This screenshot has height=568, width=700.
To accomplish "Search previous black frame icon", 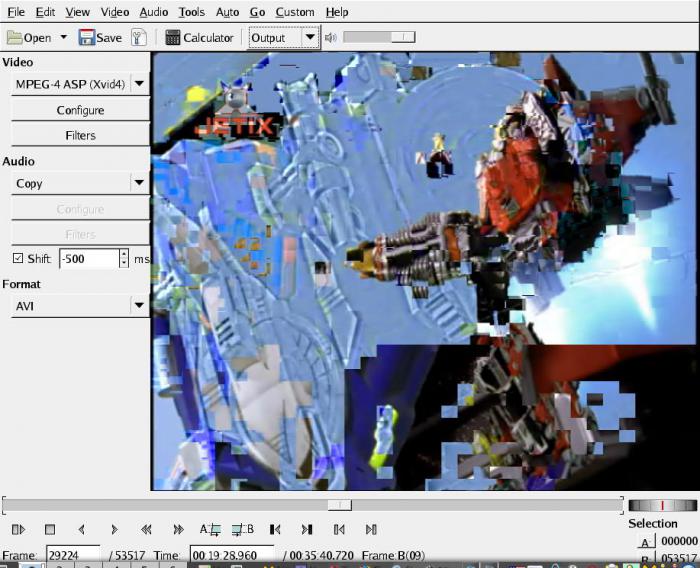I will [275, 530].
